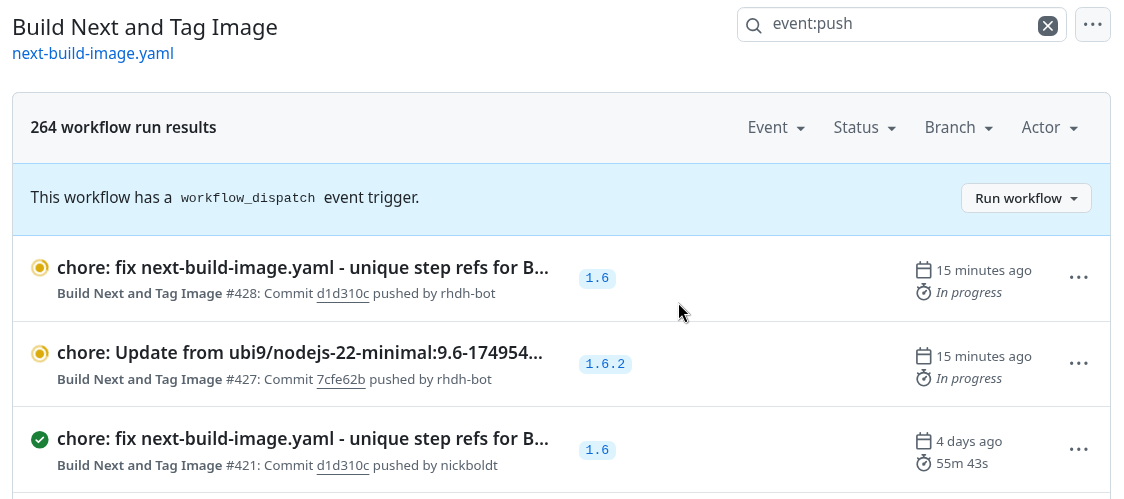Open the three-dot menu for run #421

pyautogui.click(x=1078, y=450)
